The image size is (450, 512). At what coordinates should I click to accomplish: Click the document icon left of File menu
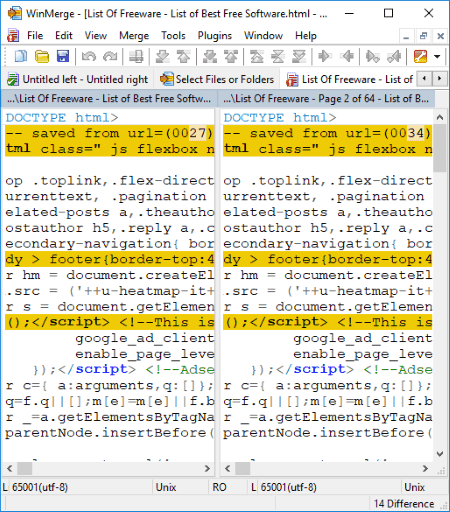pos(13,35)
